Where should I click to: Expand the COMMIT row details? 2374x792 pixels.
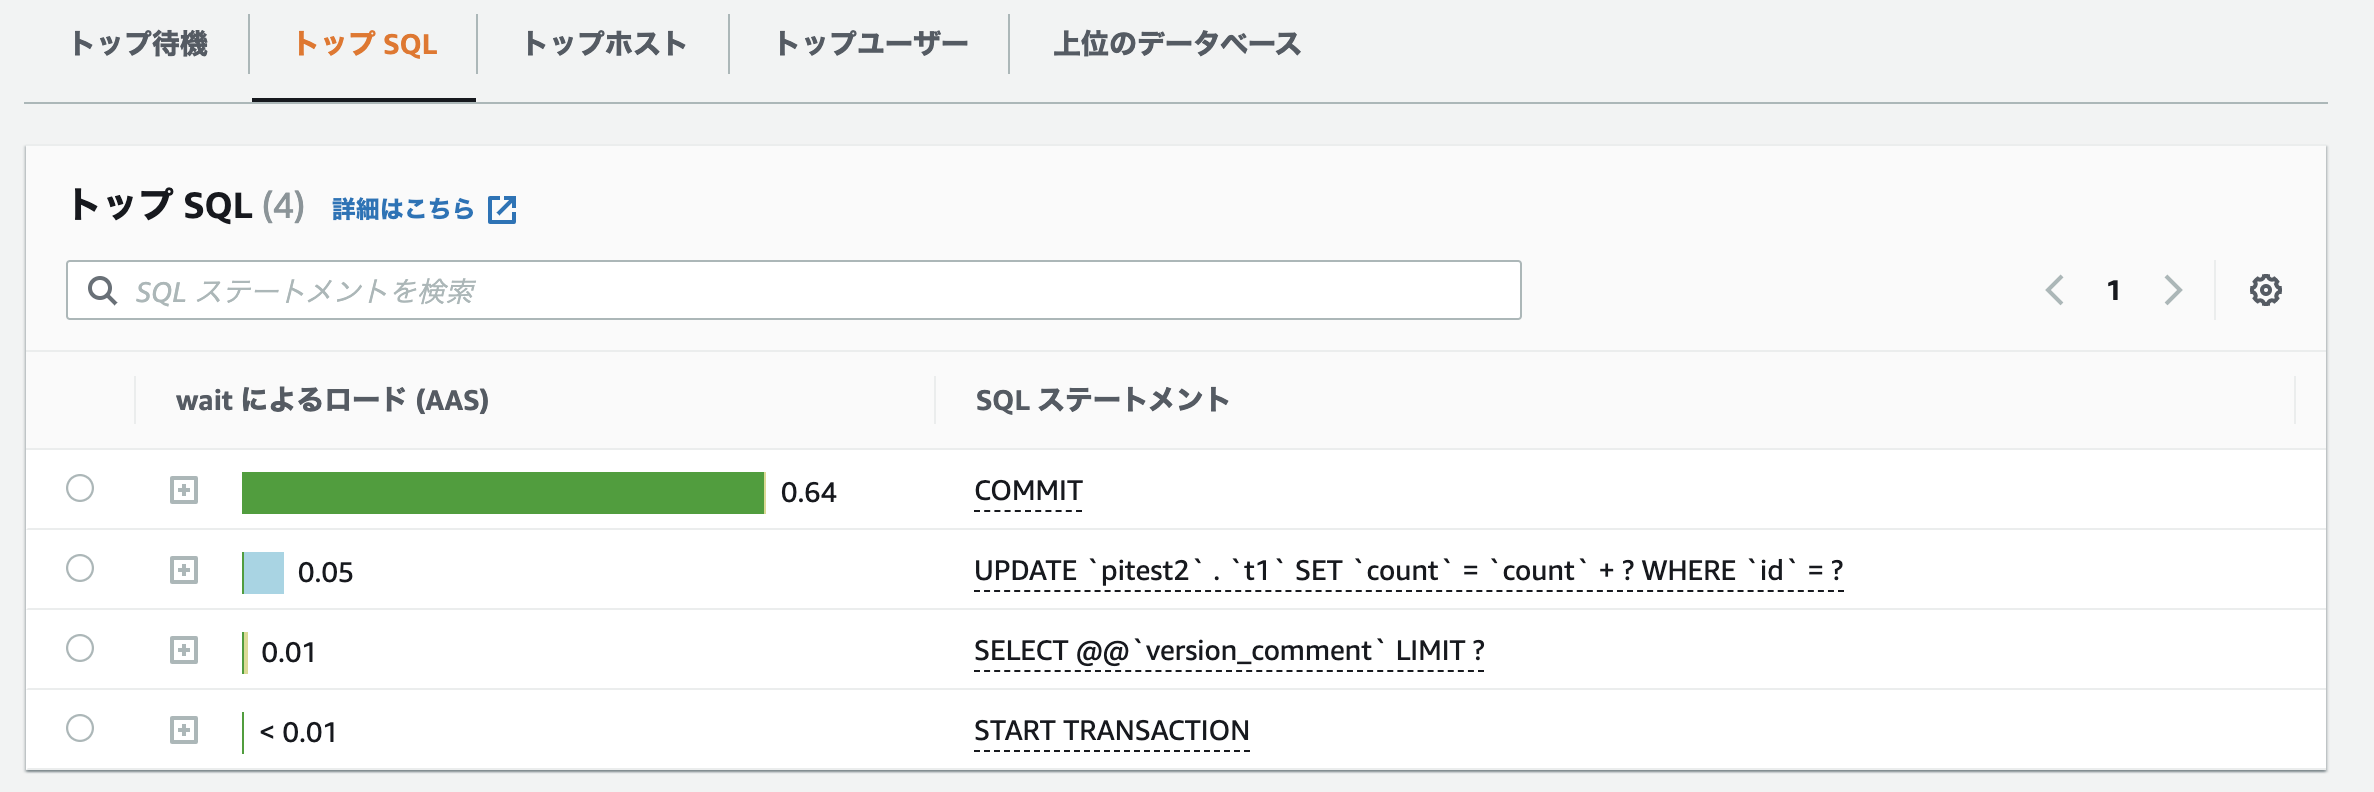184,490
